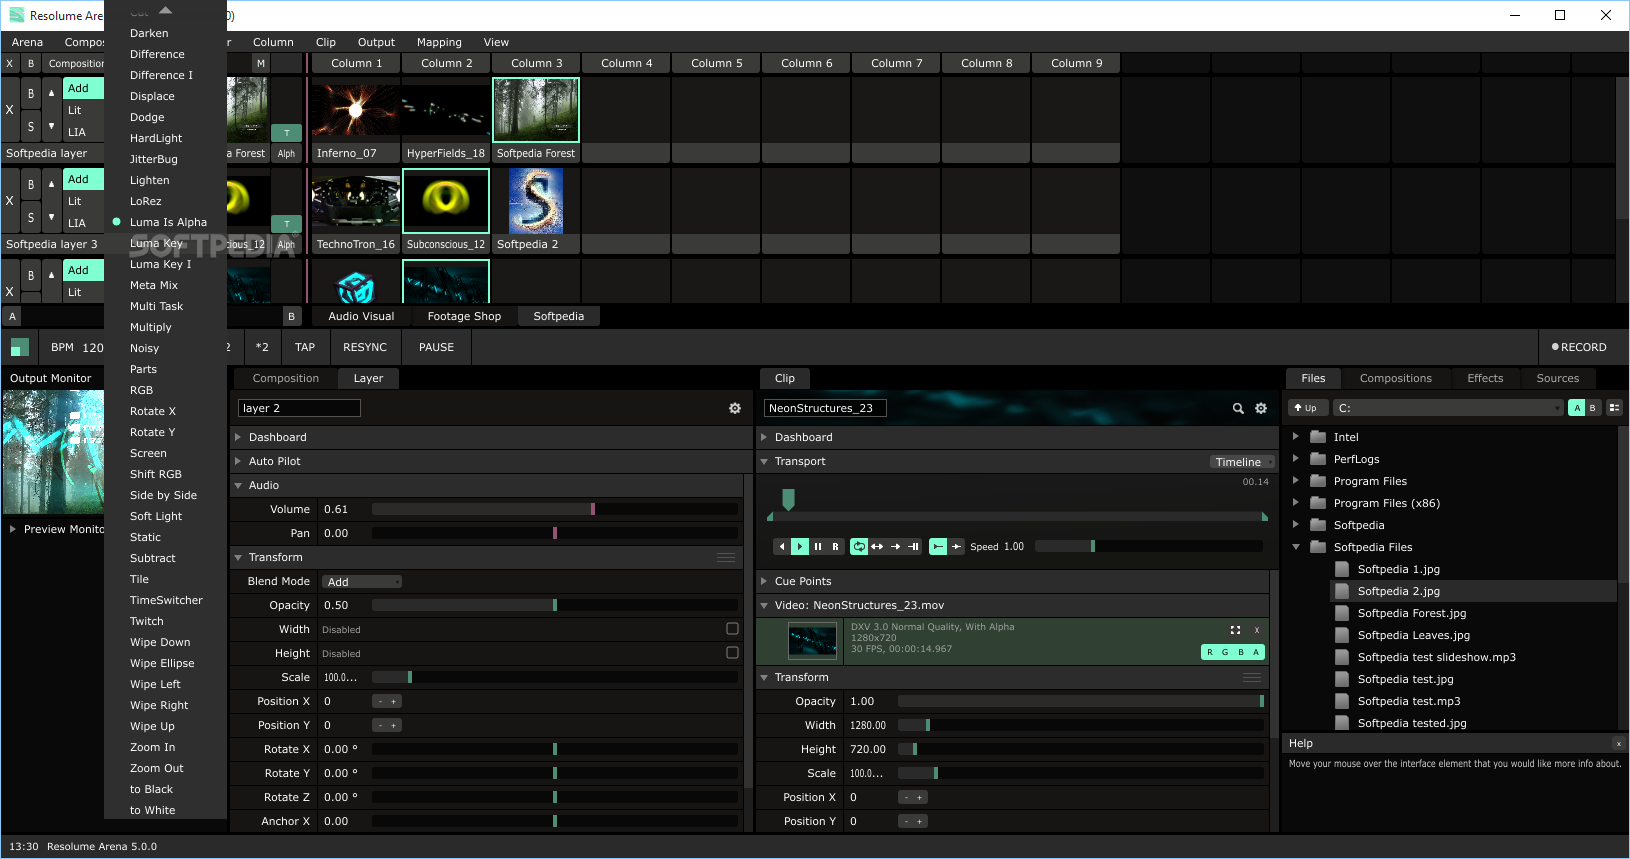Click fullscreen resize icon of video clip
This screenshot has width=1630, height=859.
coord(1235,630)
